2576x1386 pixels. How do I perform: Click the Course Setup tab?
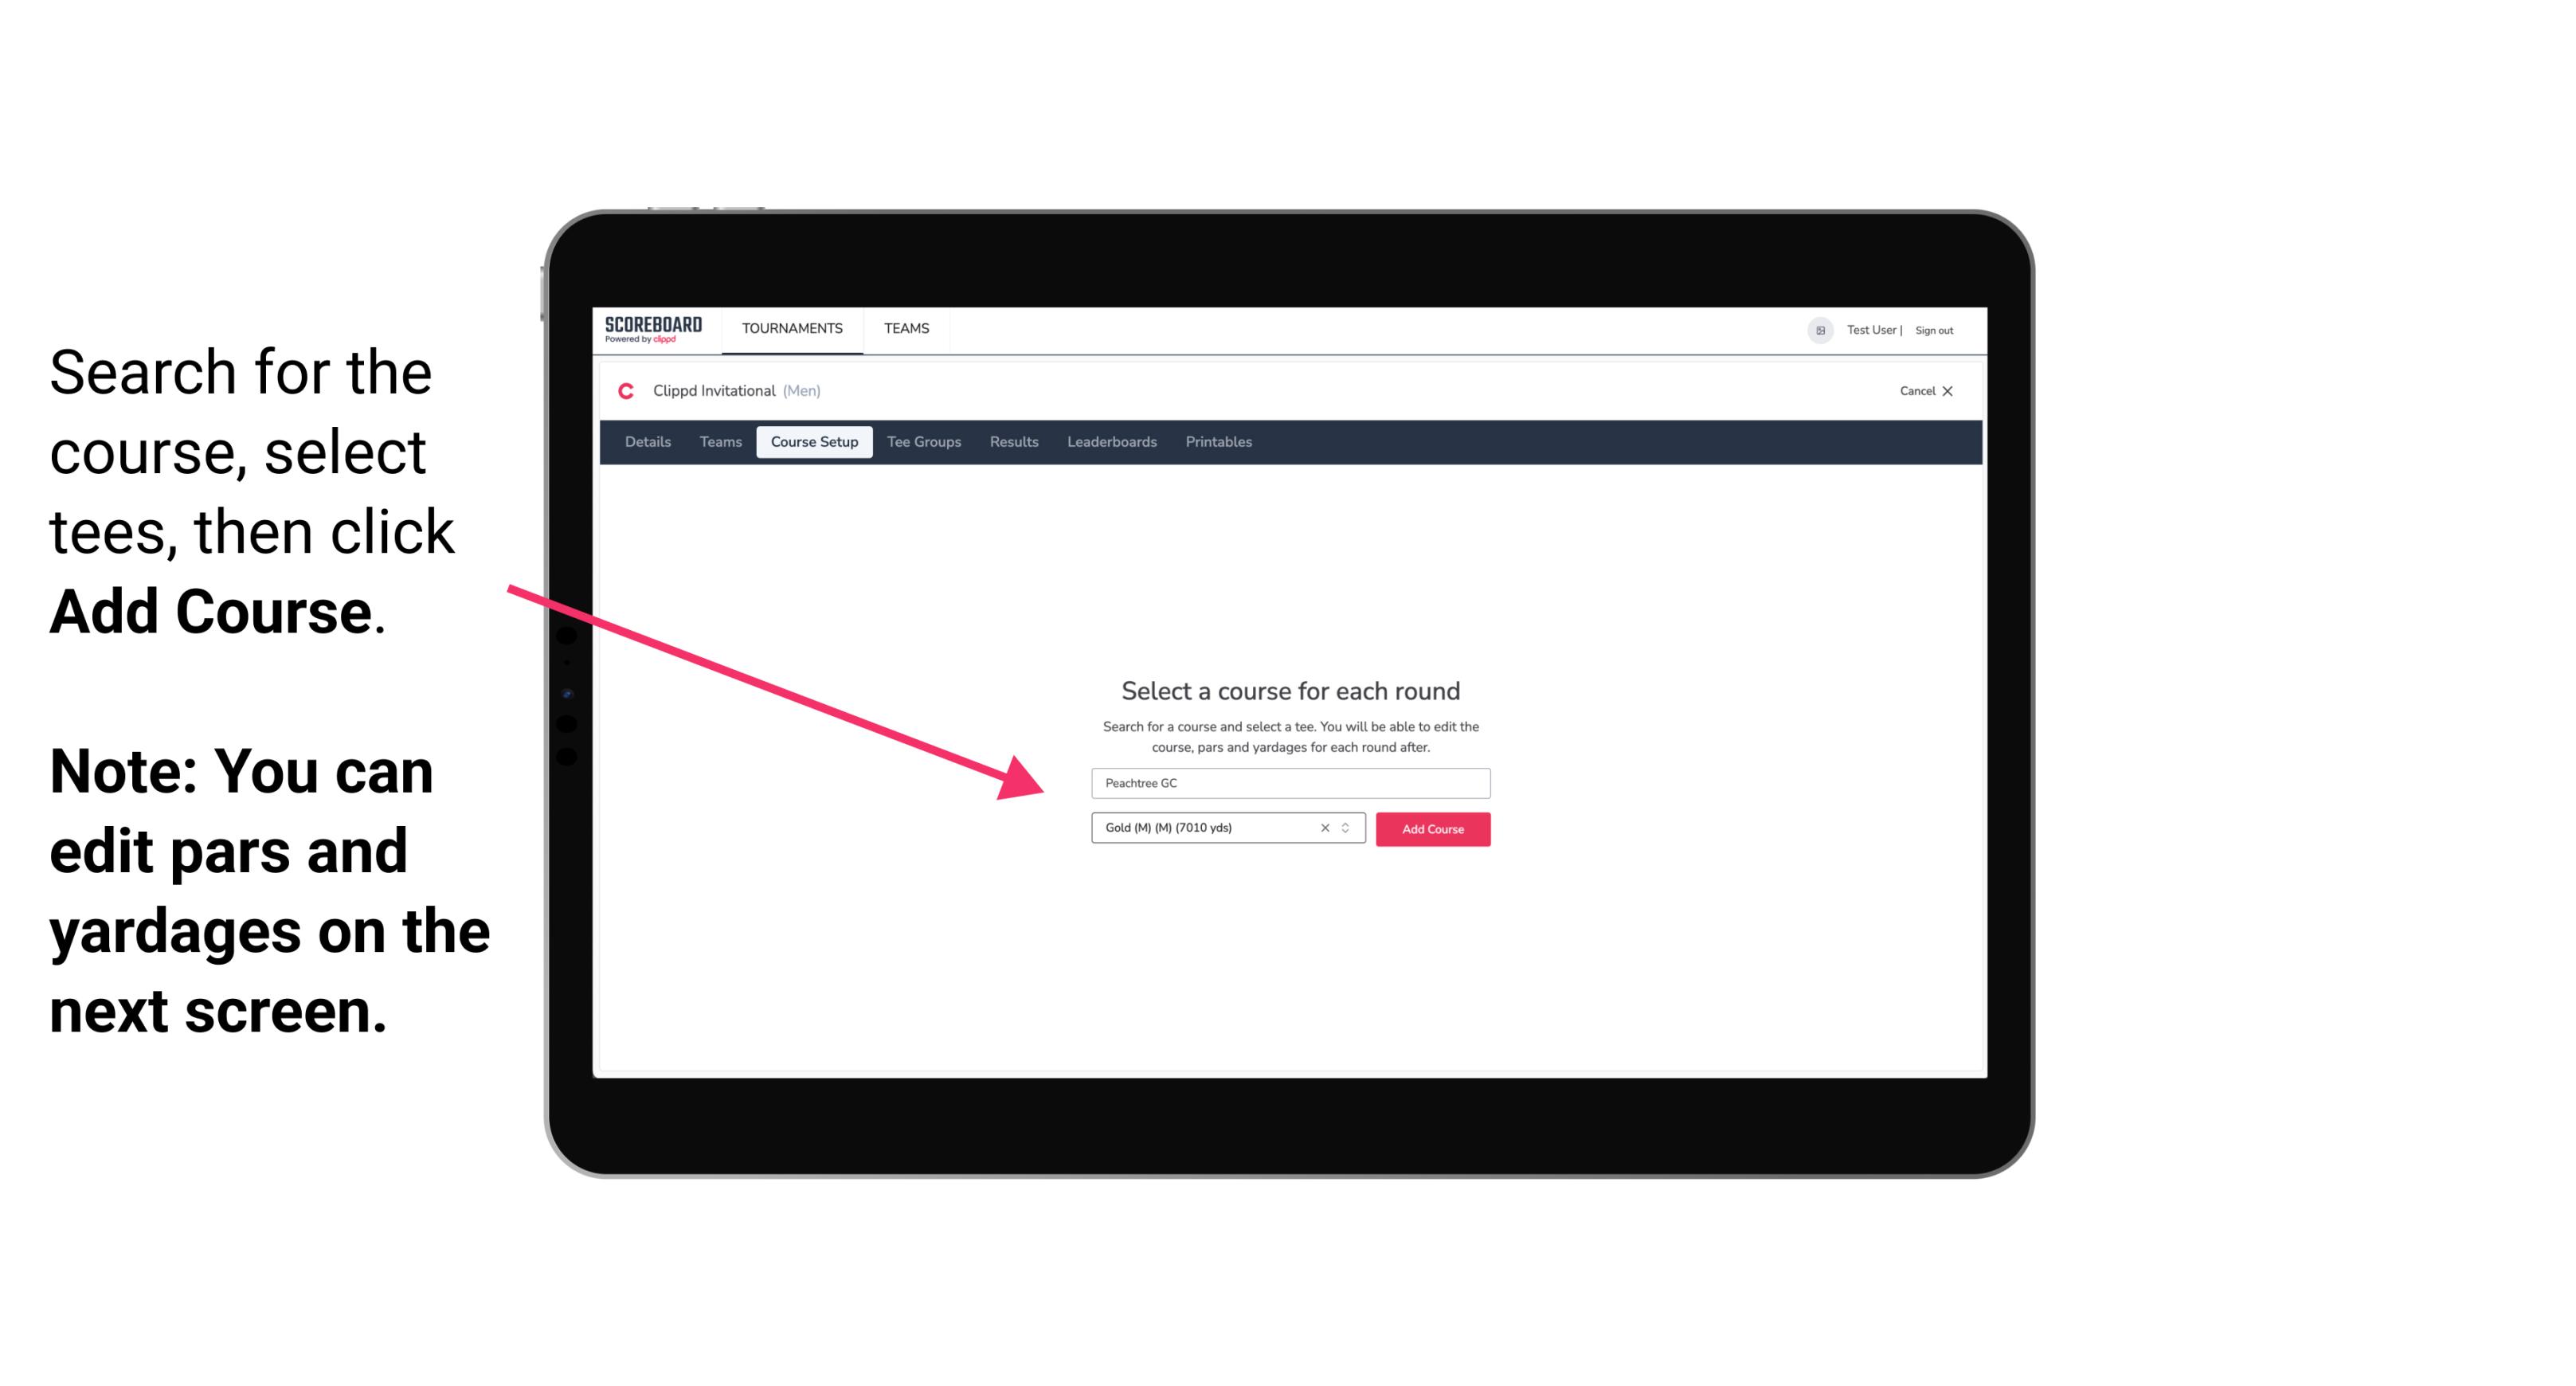(814, 442)
